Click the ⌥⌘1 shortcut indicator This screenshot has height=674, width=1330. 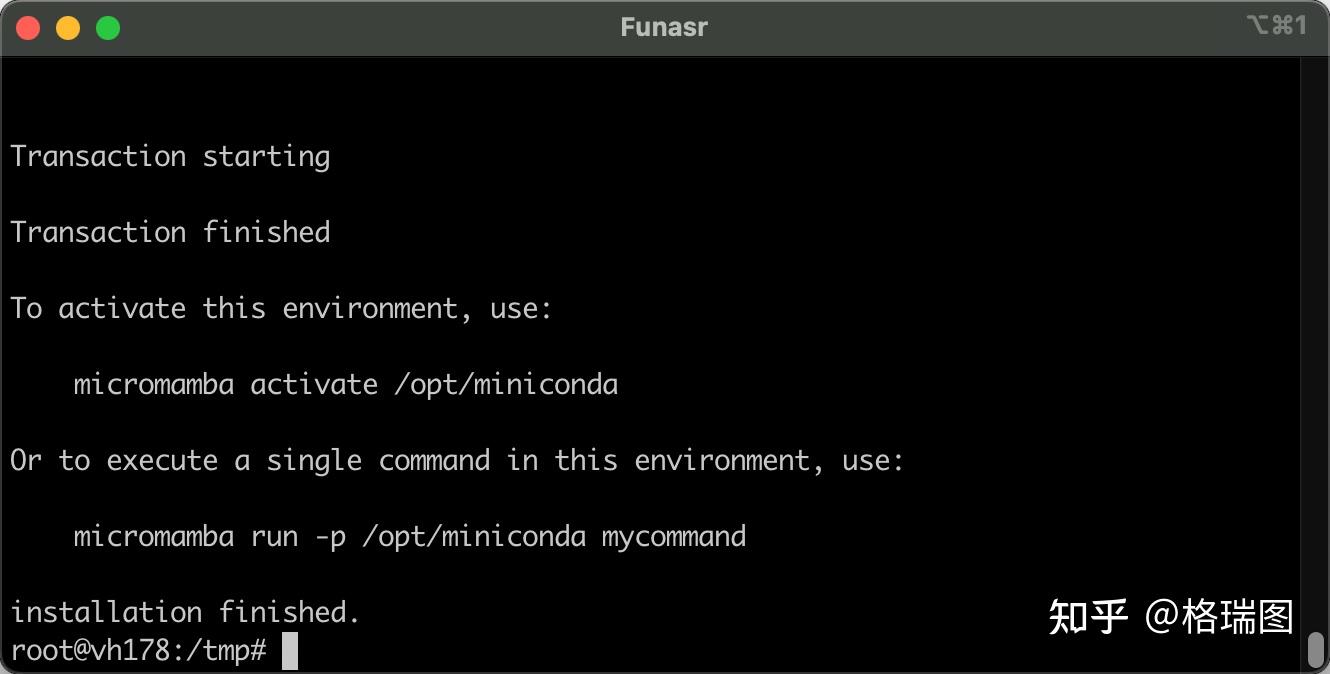click(1277, 25)
